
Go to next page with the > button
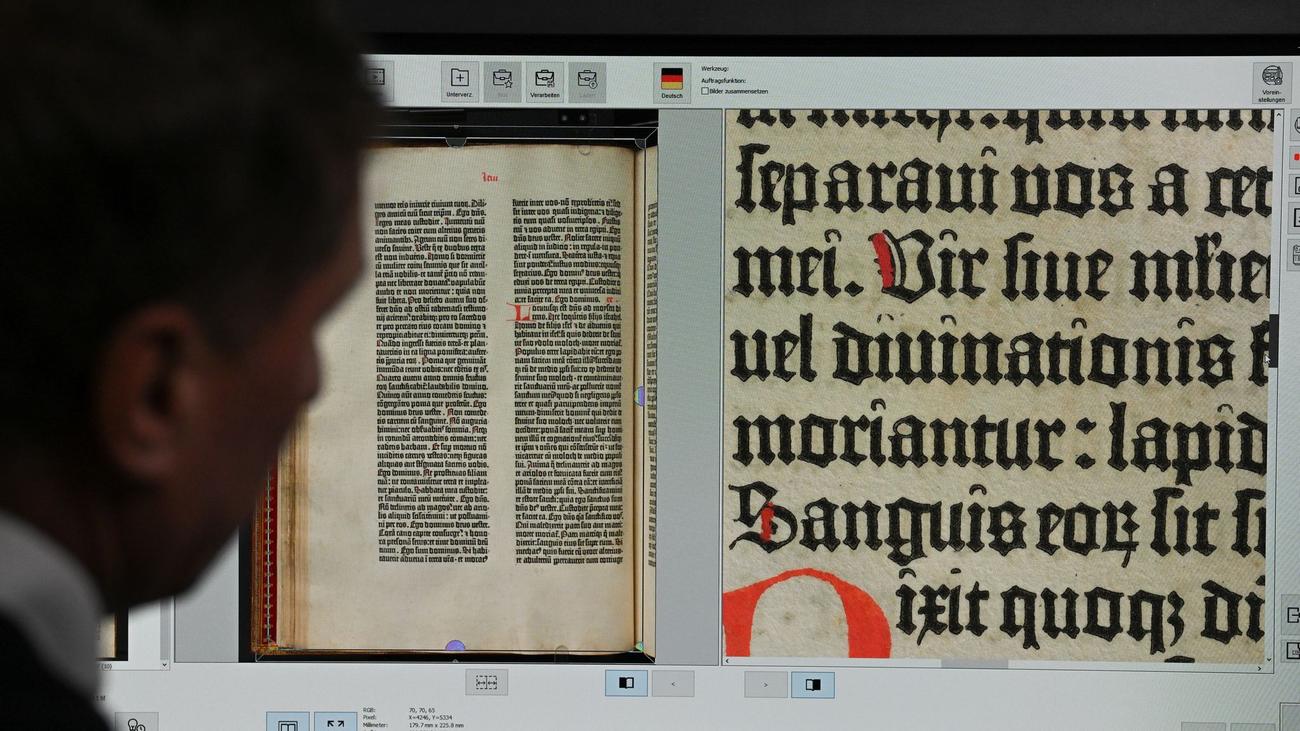click(x=765, y=684)
